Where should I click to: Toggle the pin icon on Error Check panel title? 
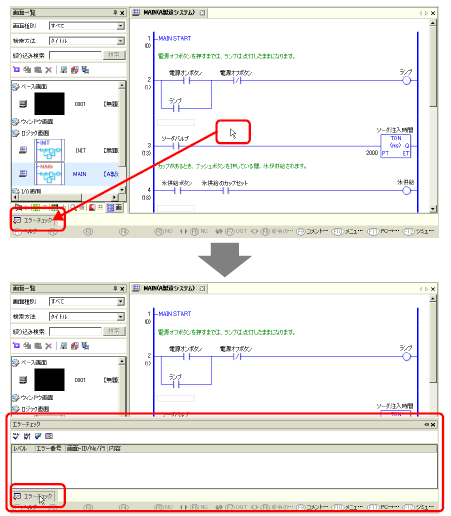point(426,424)
